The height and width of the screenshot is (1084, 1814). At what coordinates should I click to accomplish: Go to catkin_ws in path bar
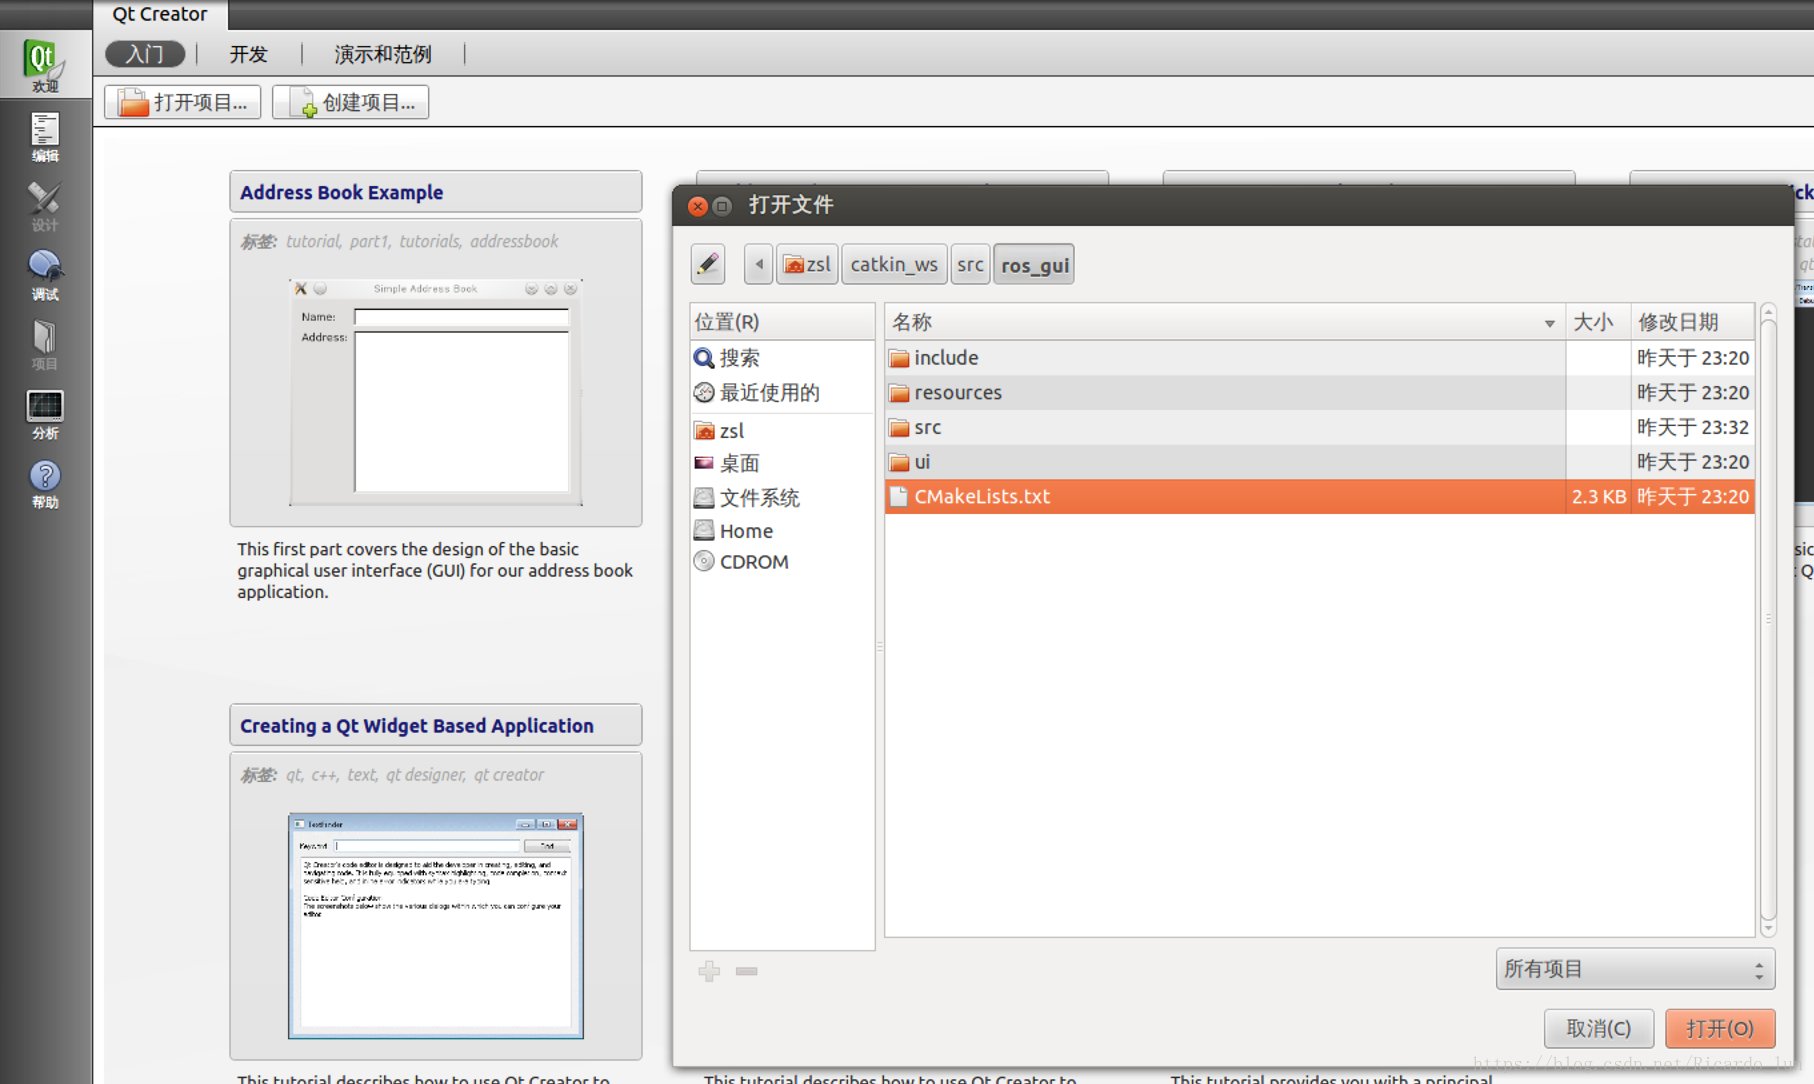pyautogui.click(x=894, y=264)
